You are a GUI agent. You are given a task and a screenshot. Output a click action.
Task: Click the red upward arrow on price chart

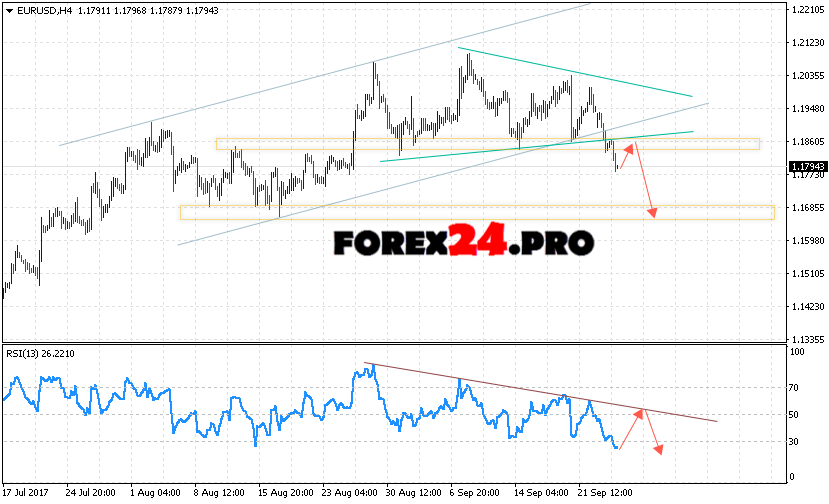(x=625, y=156)
